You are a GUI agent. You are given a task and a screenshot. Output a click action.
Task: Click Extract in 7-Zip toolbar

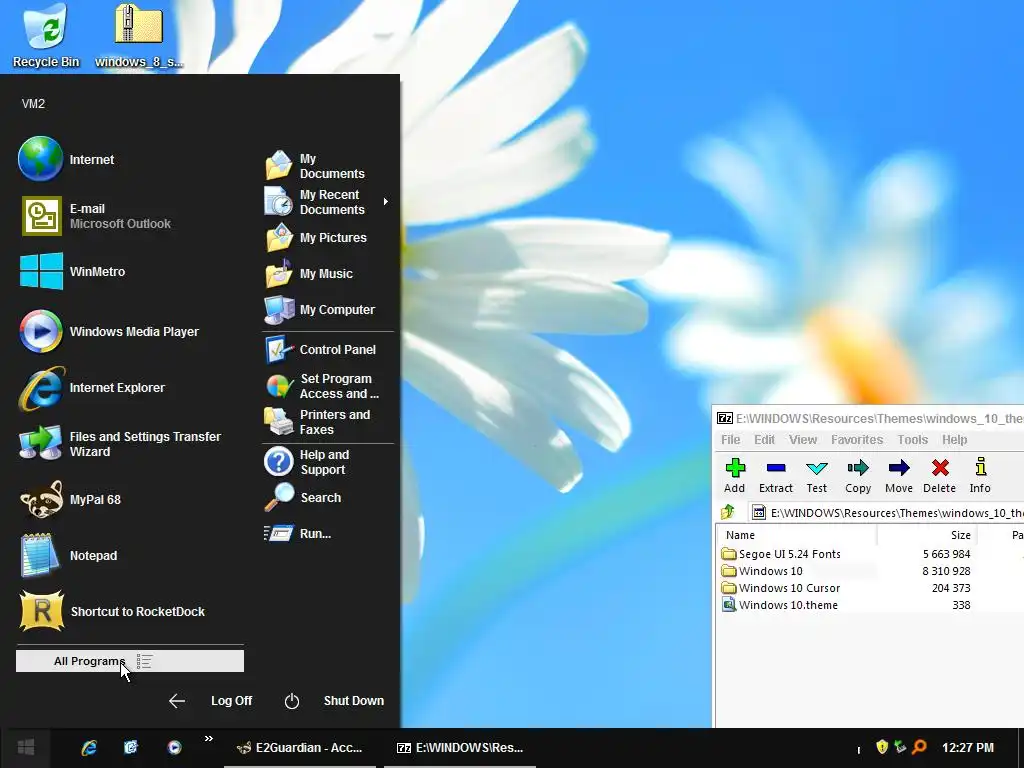776,476
